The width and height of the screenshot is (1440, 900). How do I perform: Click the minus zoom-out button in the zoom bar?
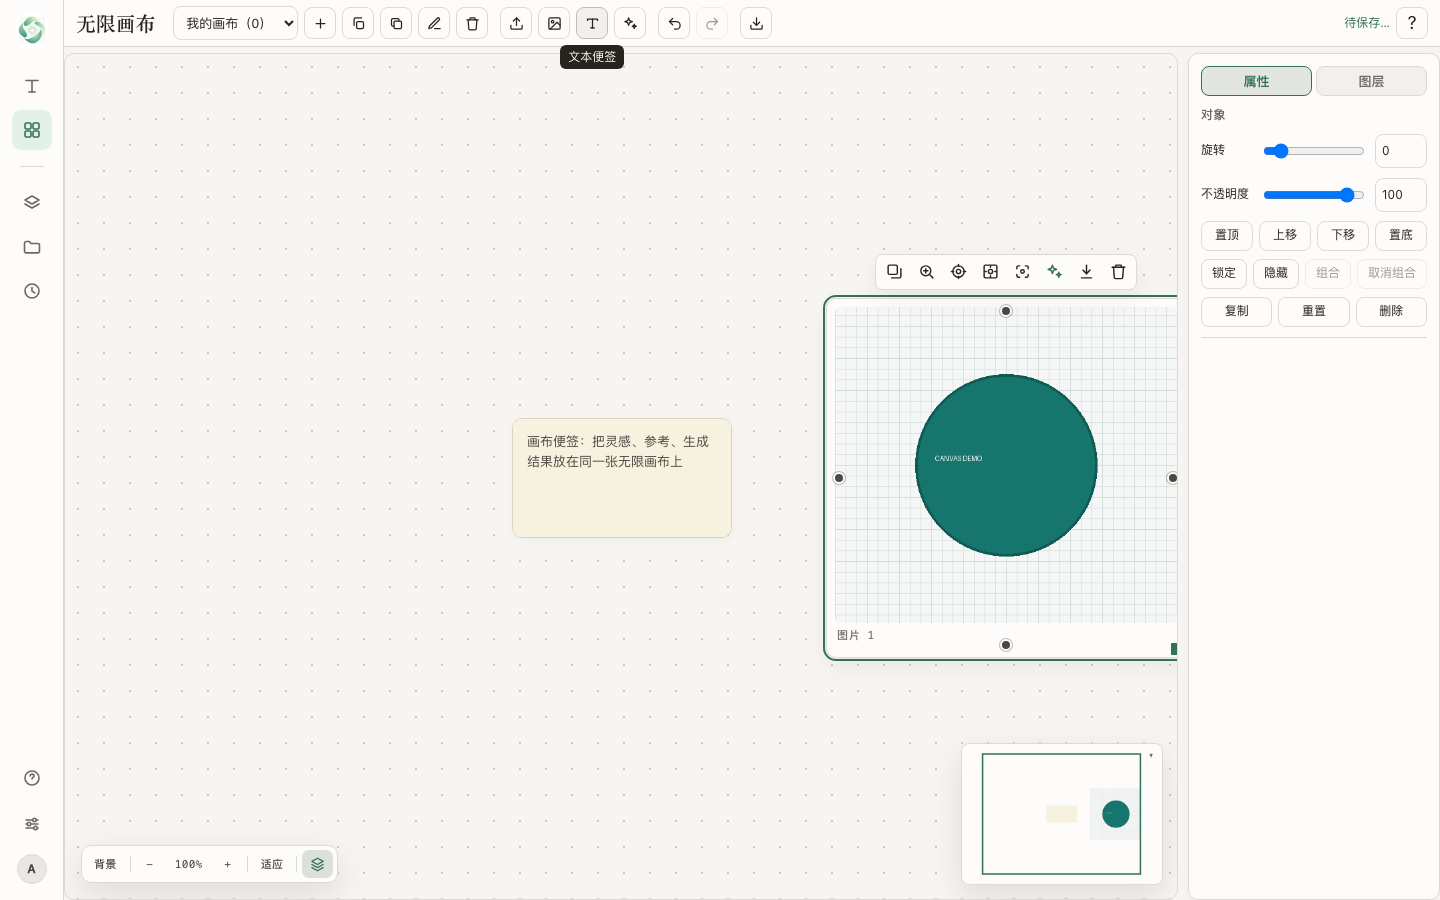pyautogui.click(x=150, y=864)
